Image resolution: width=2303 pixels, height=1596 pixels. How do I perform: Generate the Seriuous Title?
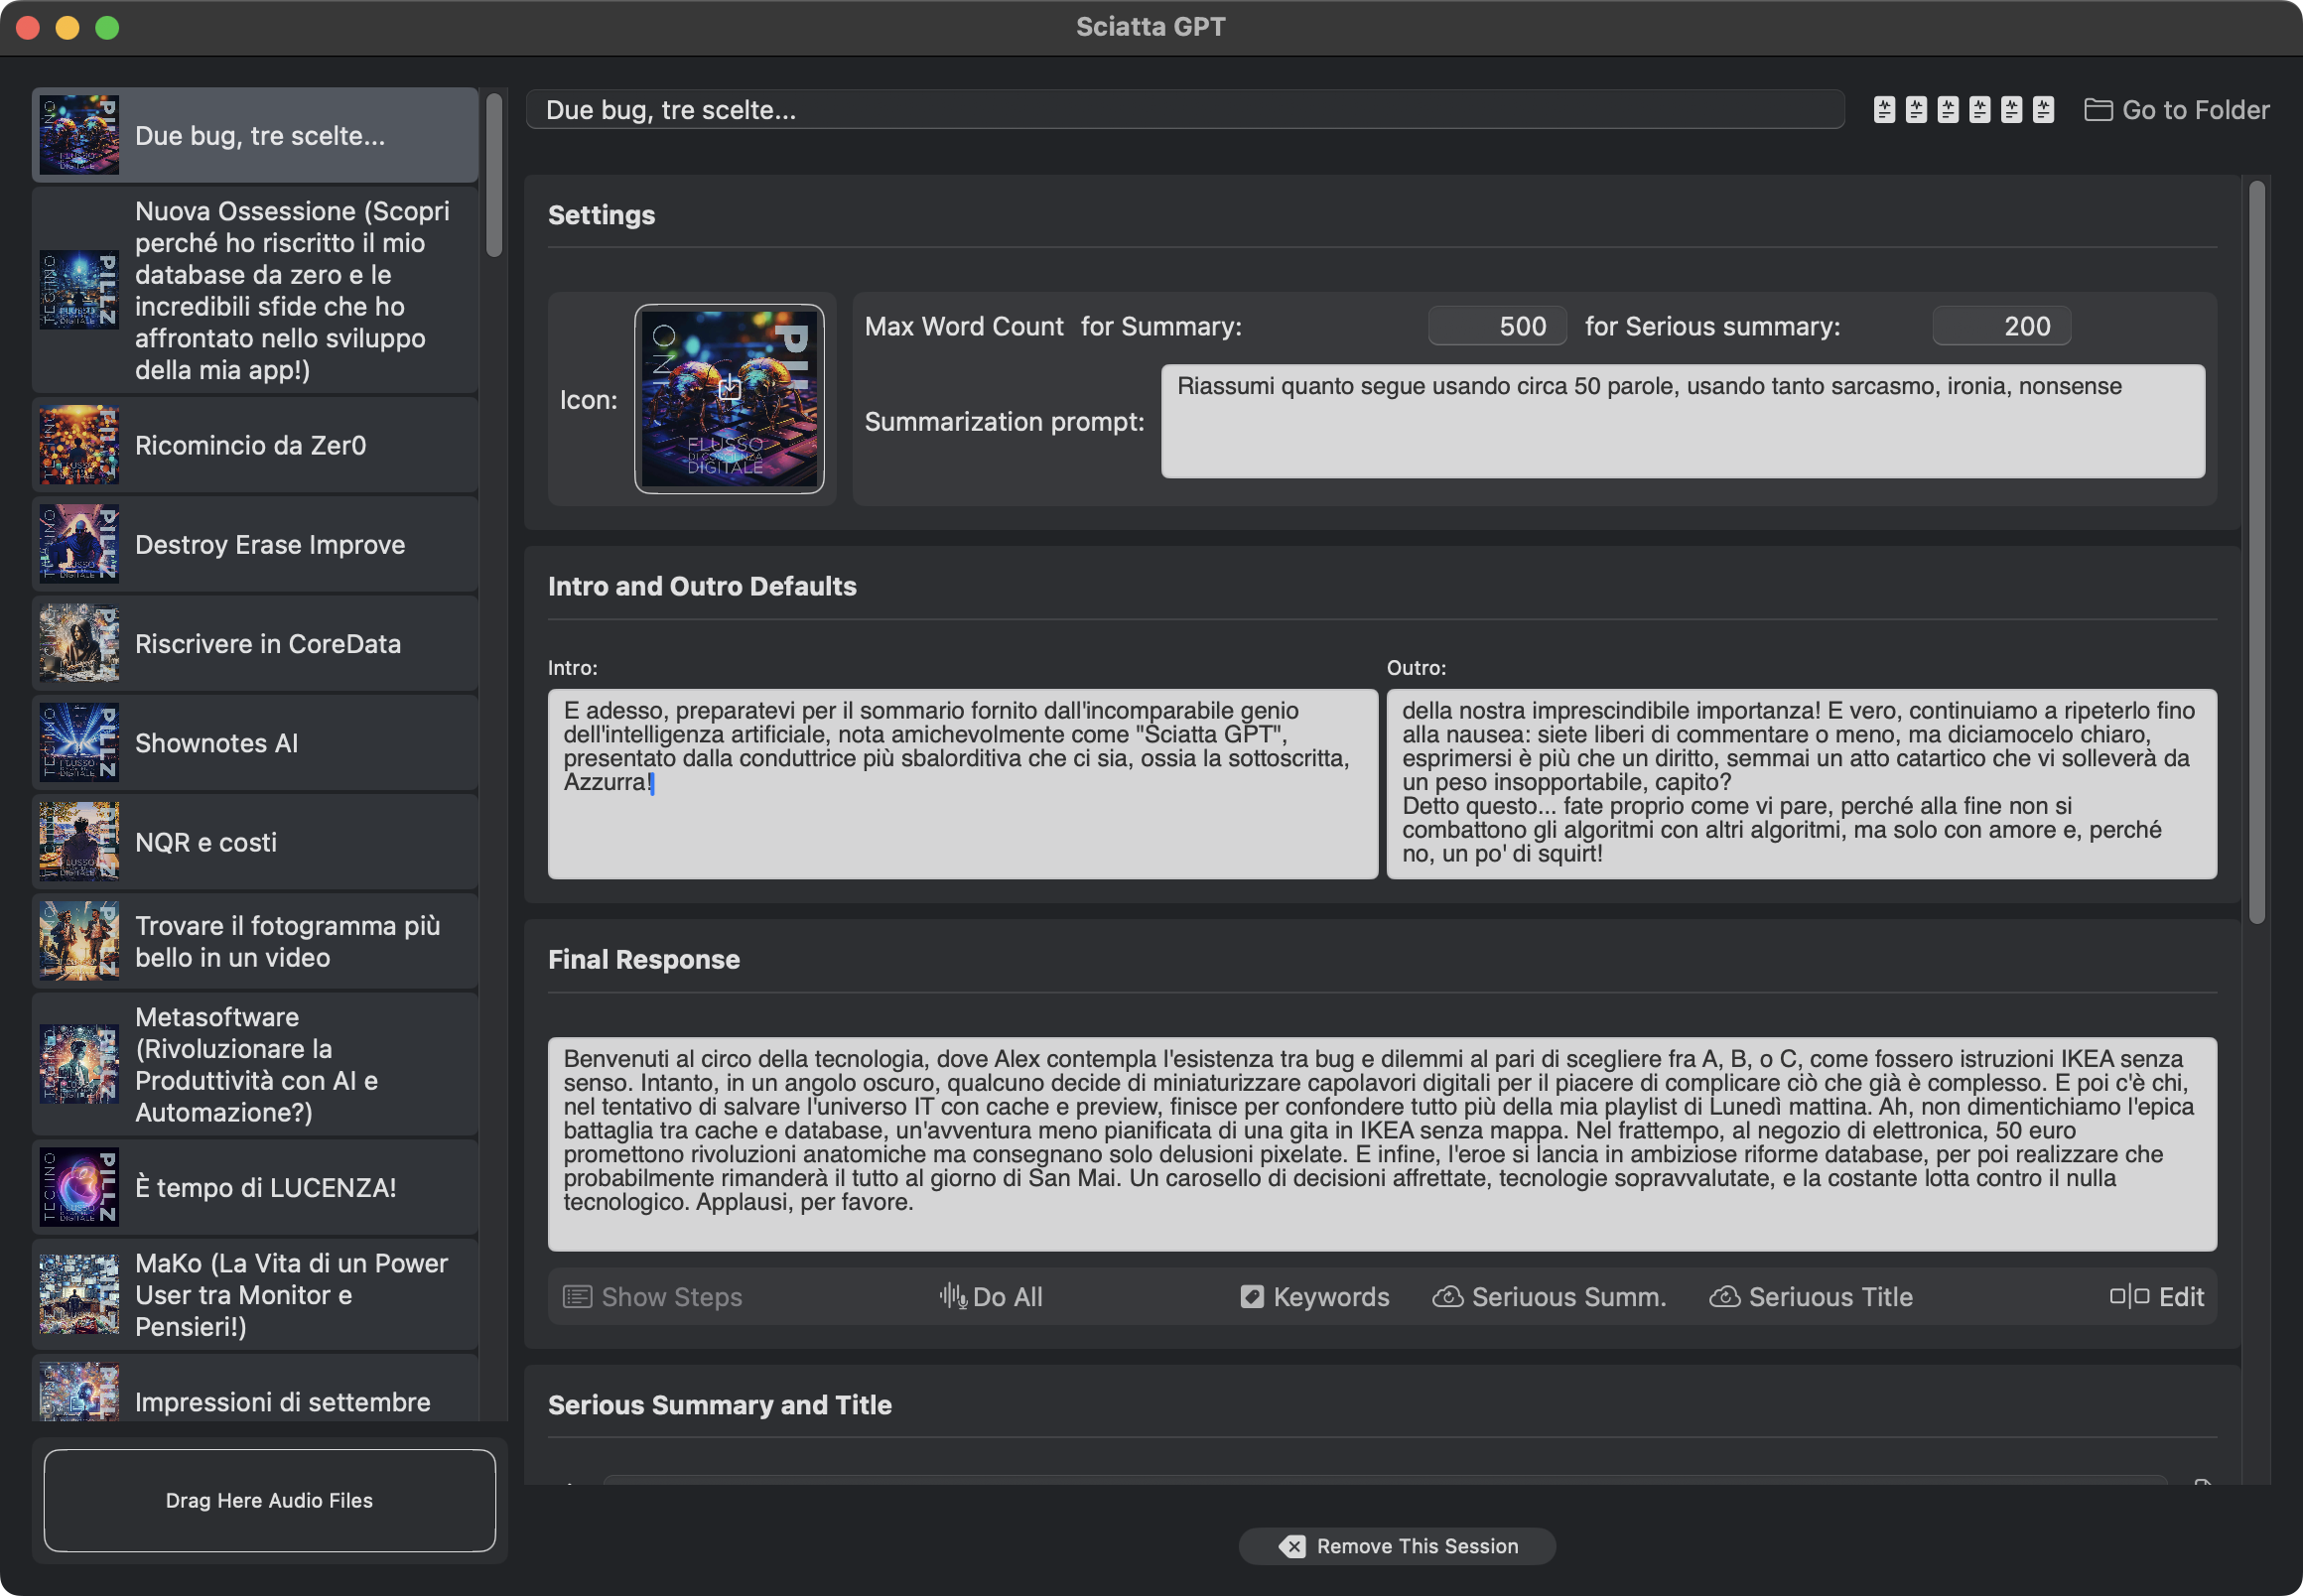[1810, 1297]
